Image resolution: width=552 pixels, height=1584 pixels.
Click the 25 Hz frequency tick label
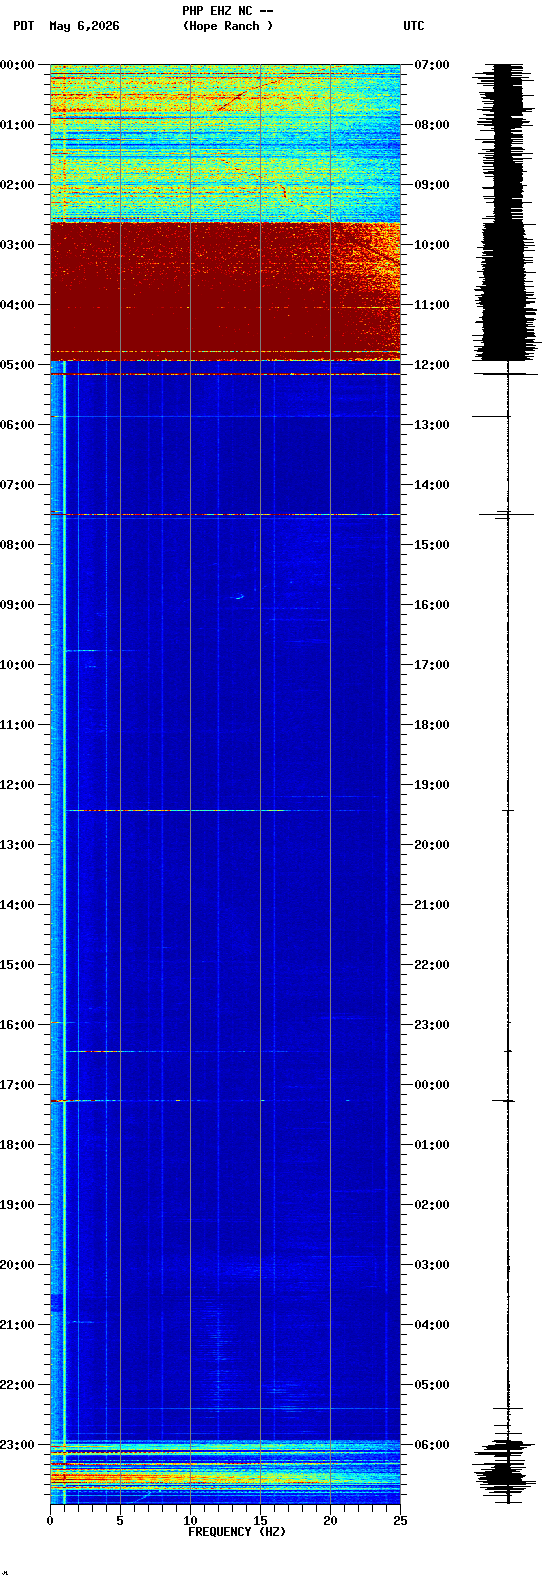[x=400, y=1521]
